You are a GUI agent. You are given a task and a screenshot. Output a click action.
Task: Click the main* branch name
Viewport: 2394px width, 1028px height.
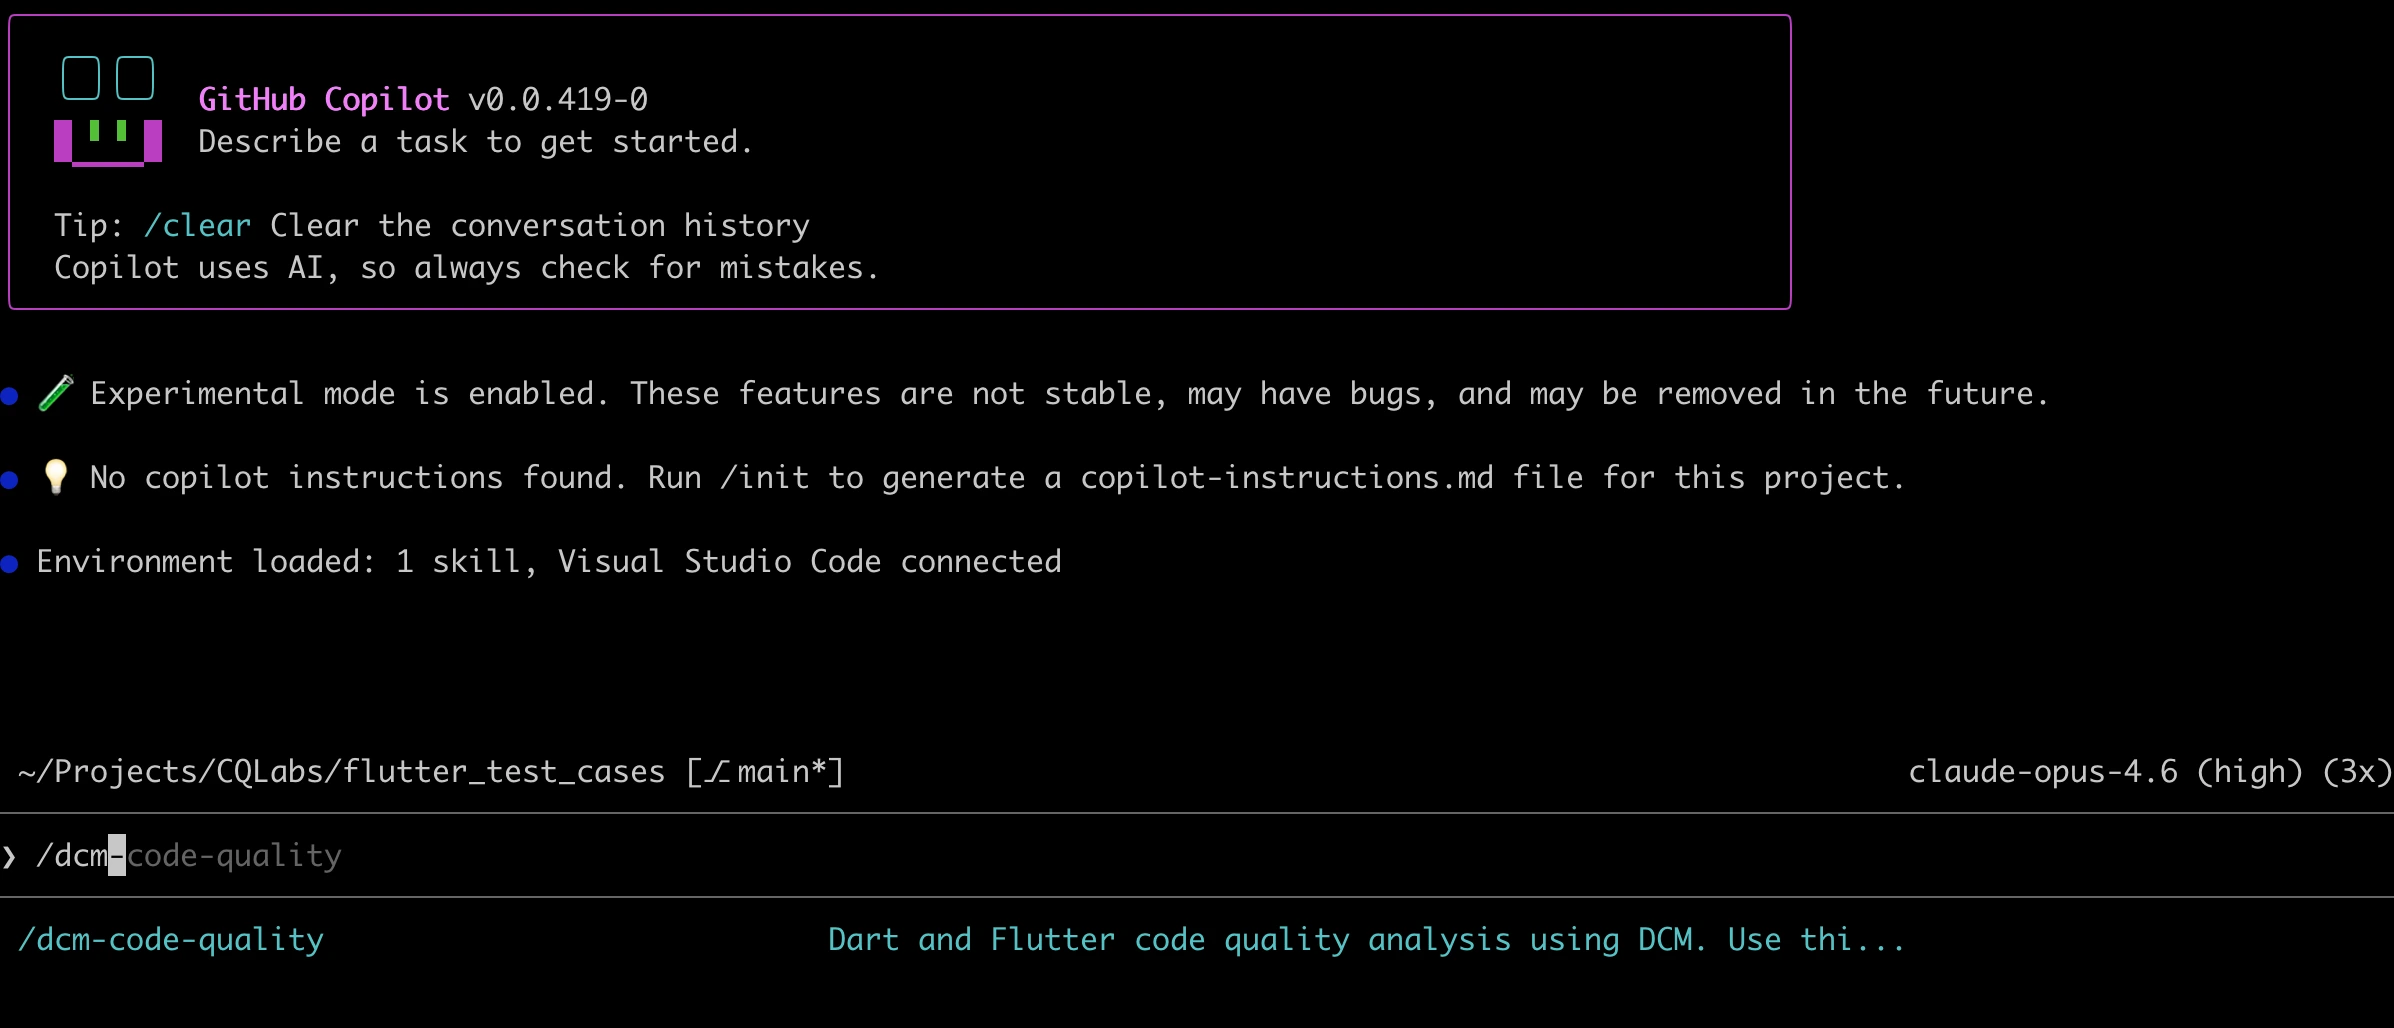click(780, 771)
